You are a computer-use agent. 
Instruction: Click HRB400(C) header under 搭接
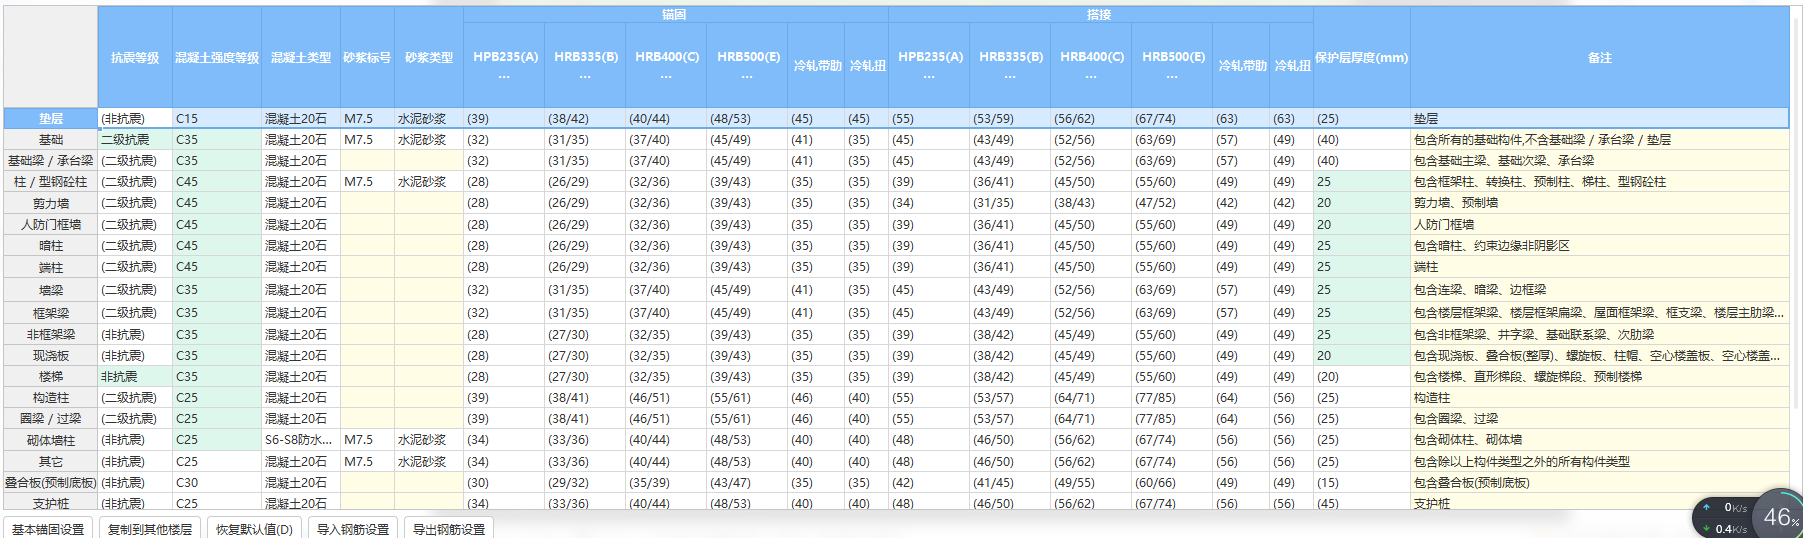pyautogui.click(x=1091, y=65)
